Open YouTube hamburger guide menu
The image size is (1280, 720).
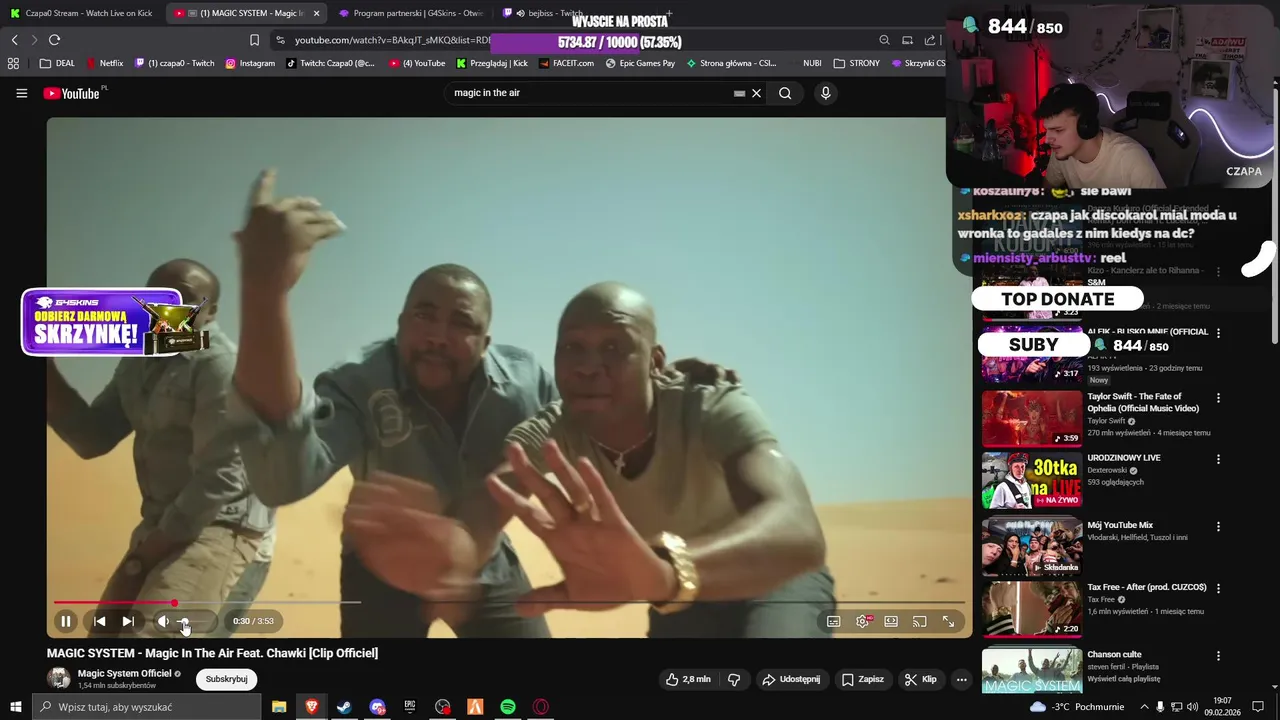(x=21, y=93)
